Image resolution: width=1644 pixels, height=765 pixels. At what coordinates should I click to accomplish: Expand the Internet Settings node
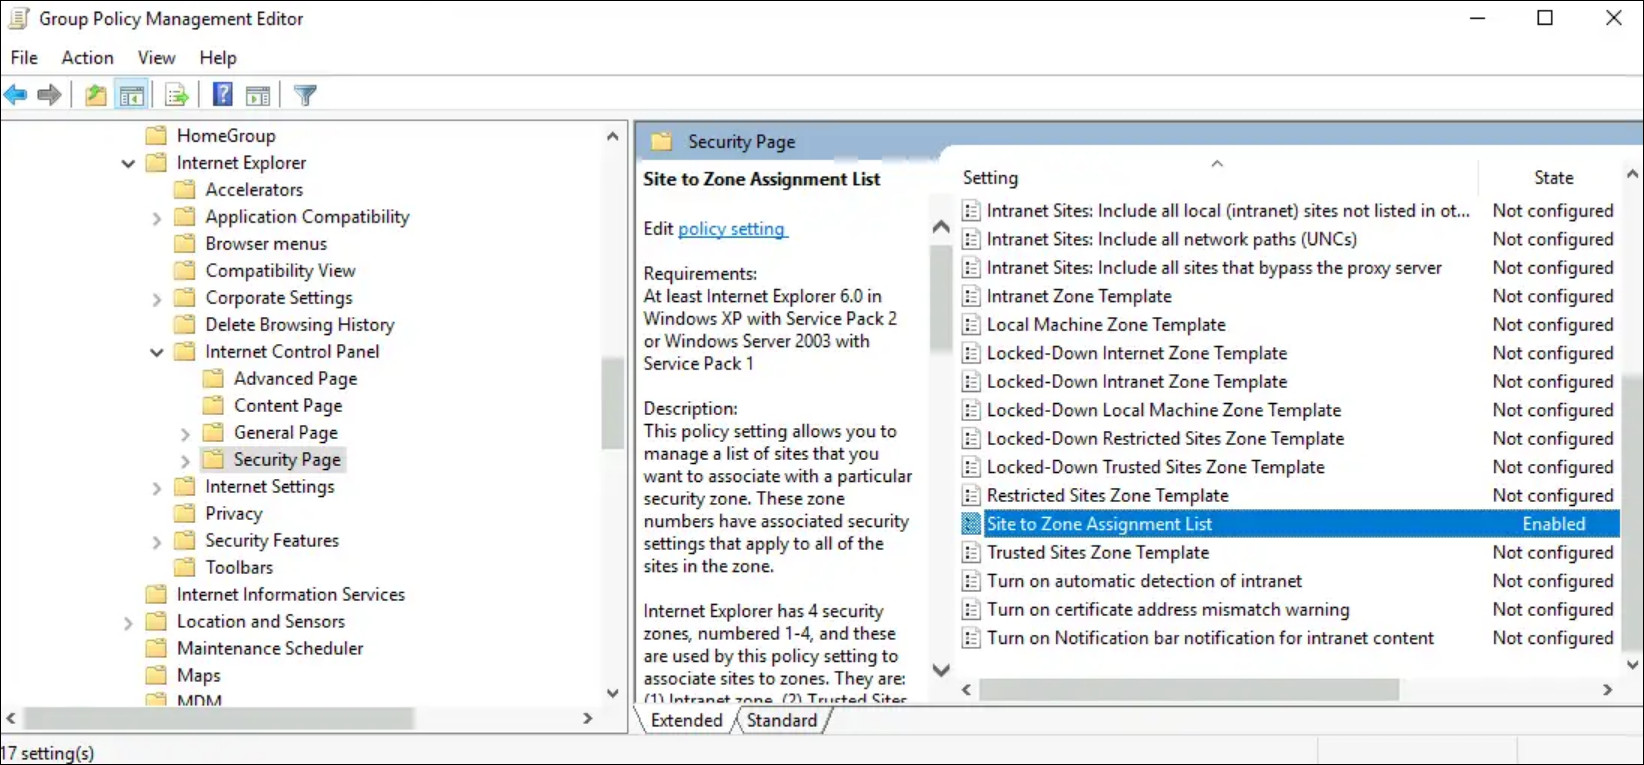tap(156, 488)
